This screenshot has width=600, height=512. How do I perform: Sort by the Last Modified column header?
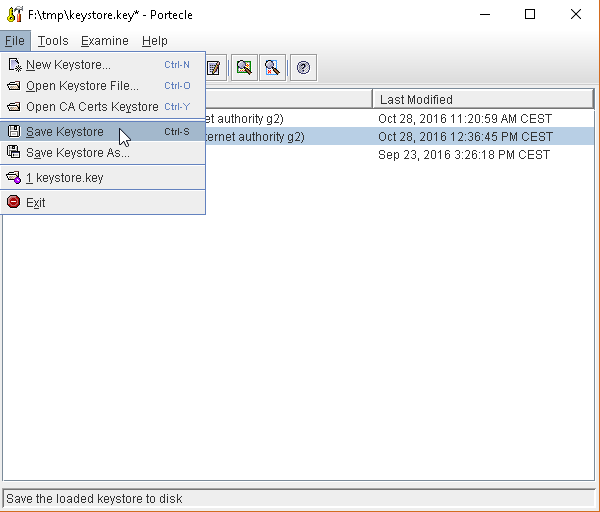(x=482, y=99)
